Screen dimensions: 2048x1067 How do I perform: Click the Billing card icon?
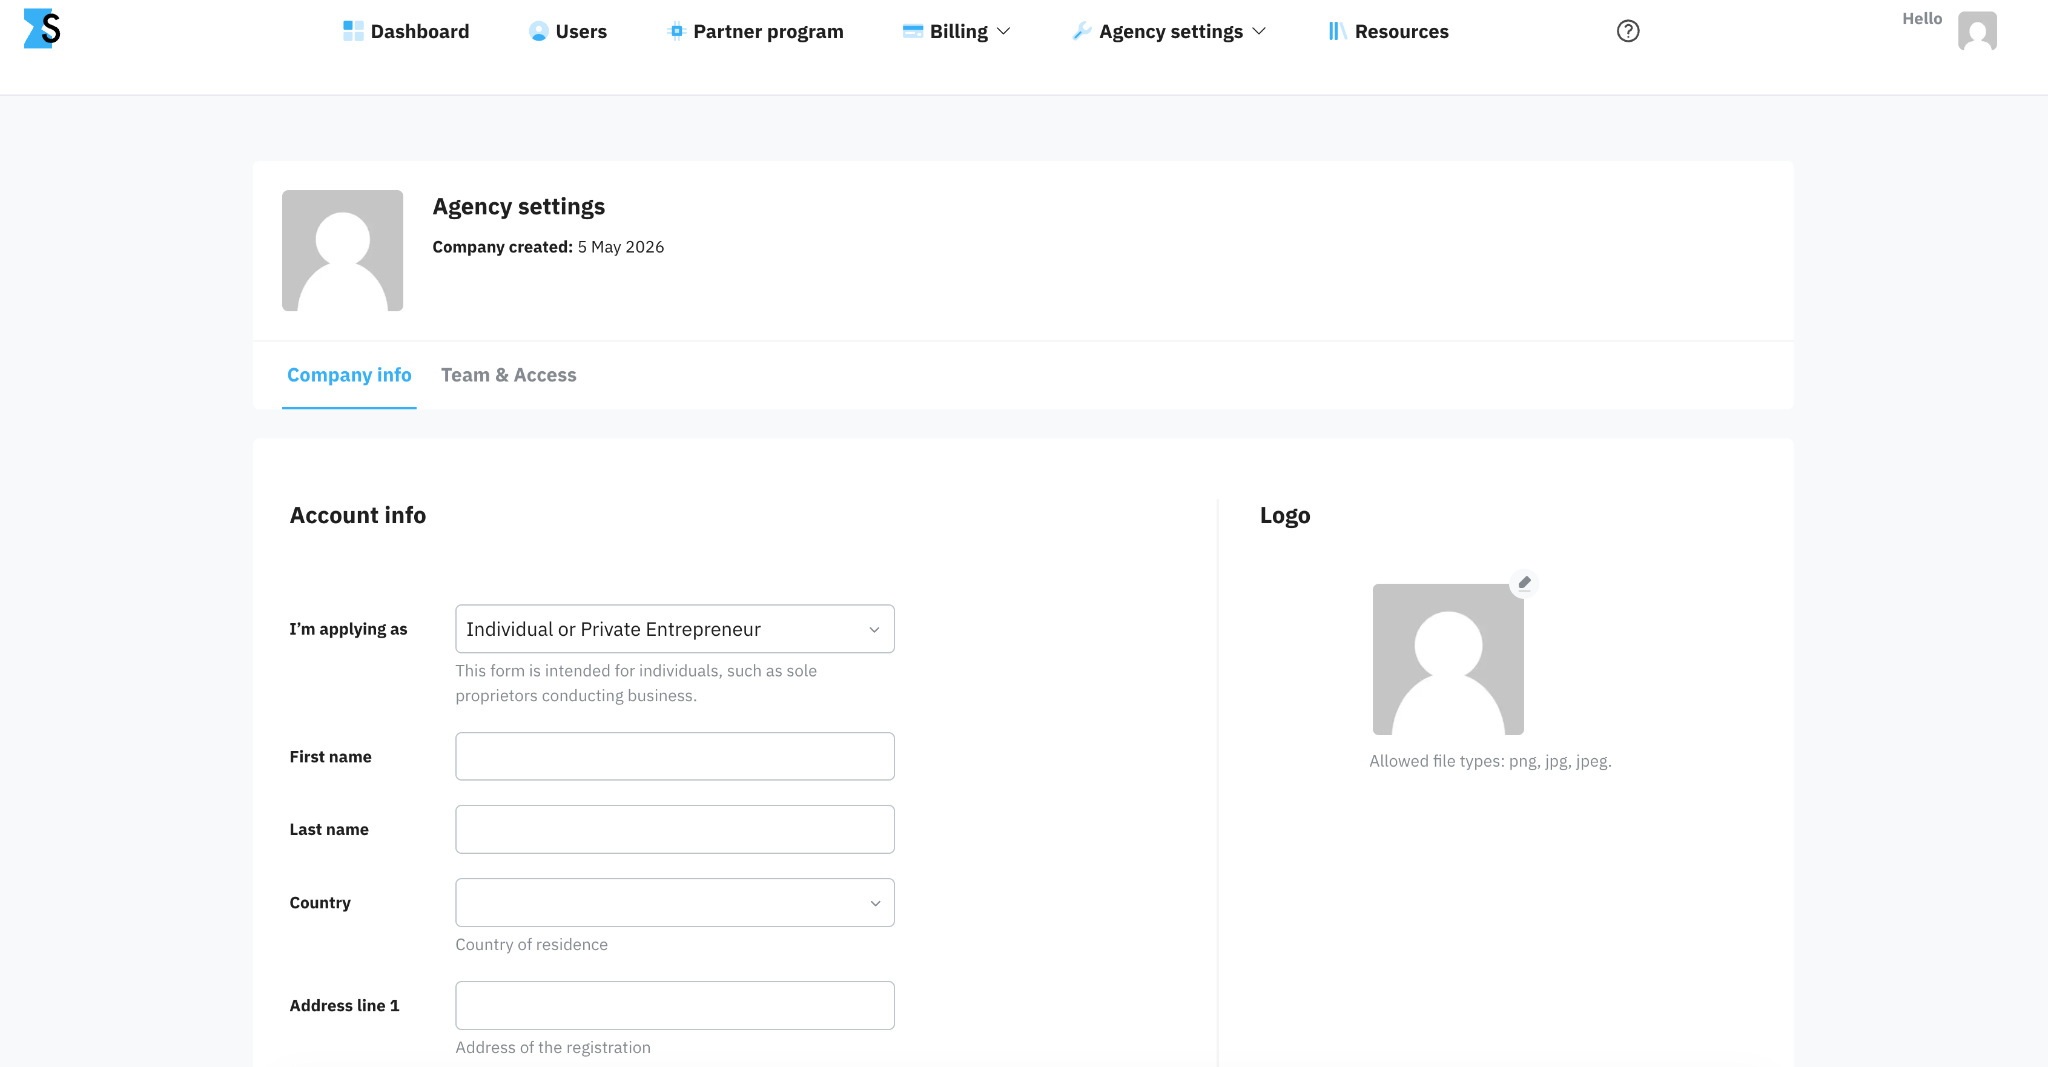912,31
